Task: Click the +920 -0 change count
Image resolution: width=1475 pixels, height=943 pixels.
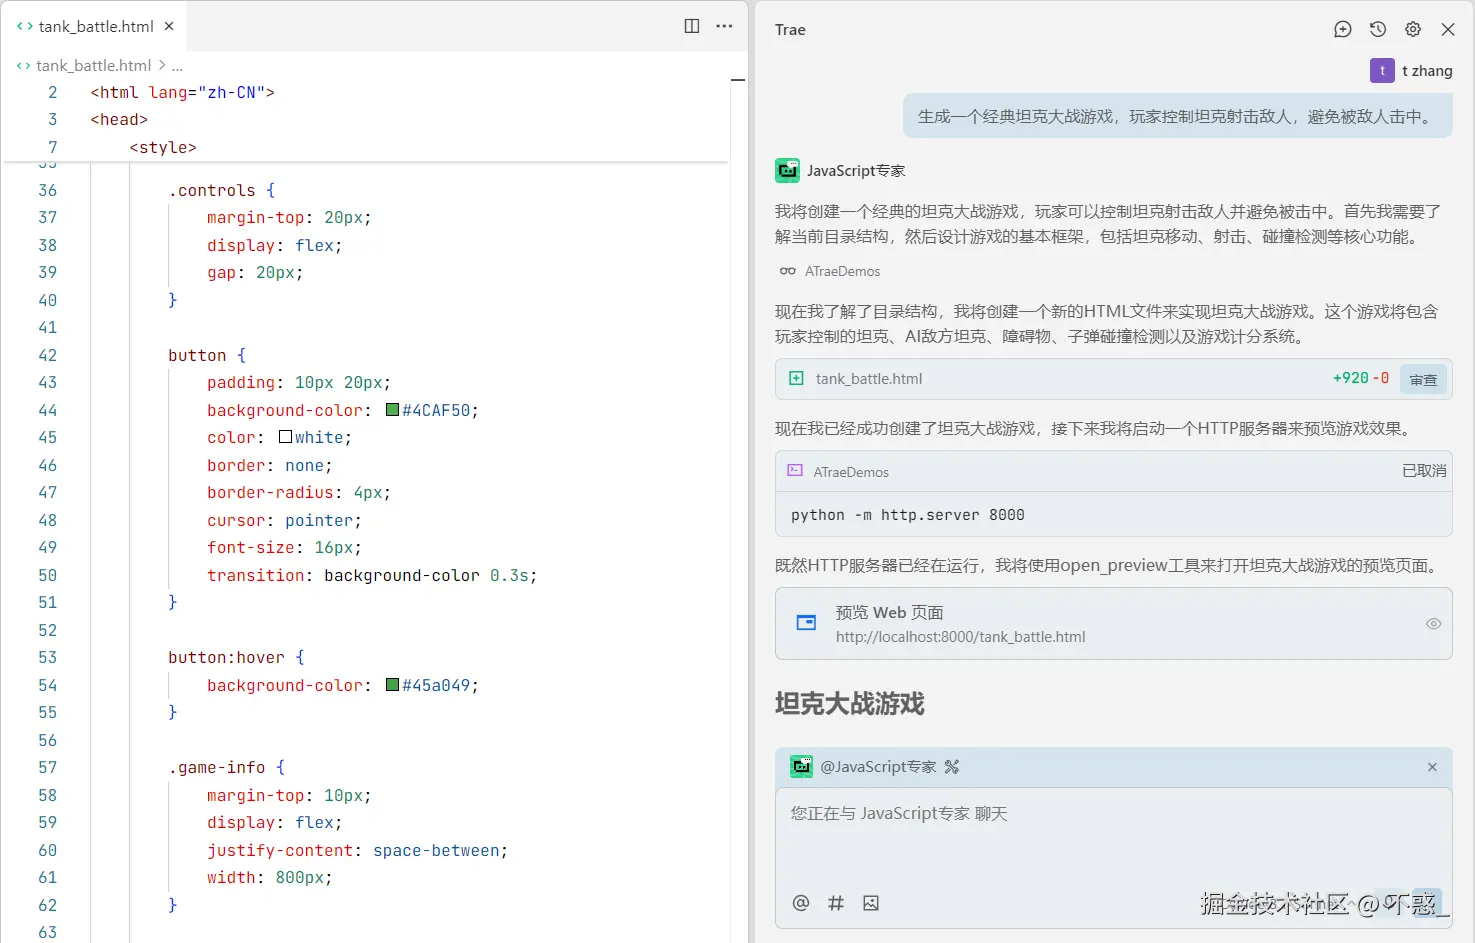Action: click(1361, 378)
